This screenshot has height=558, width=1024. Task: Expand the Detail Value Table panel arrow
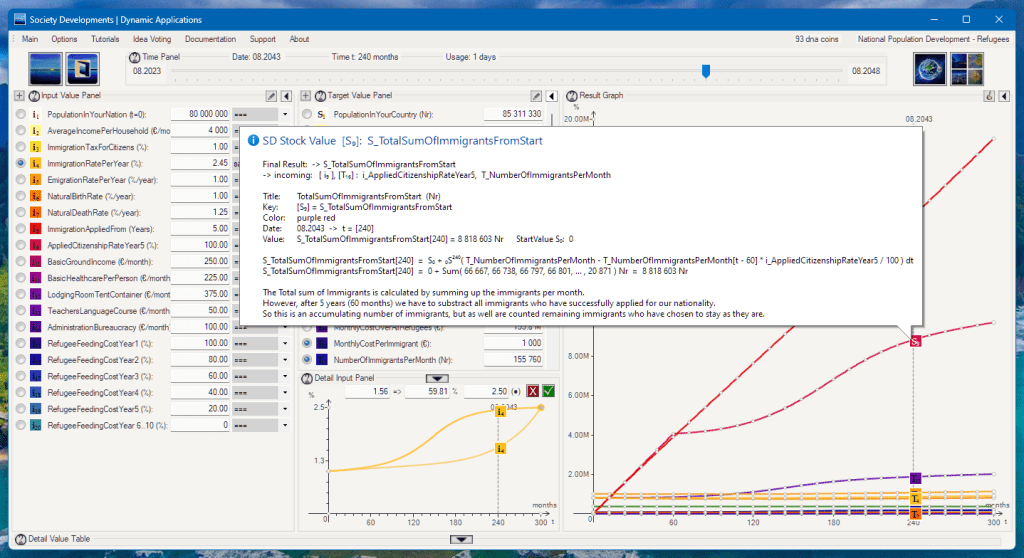tap(461, 539)
